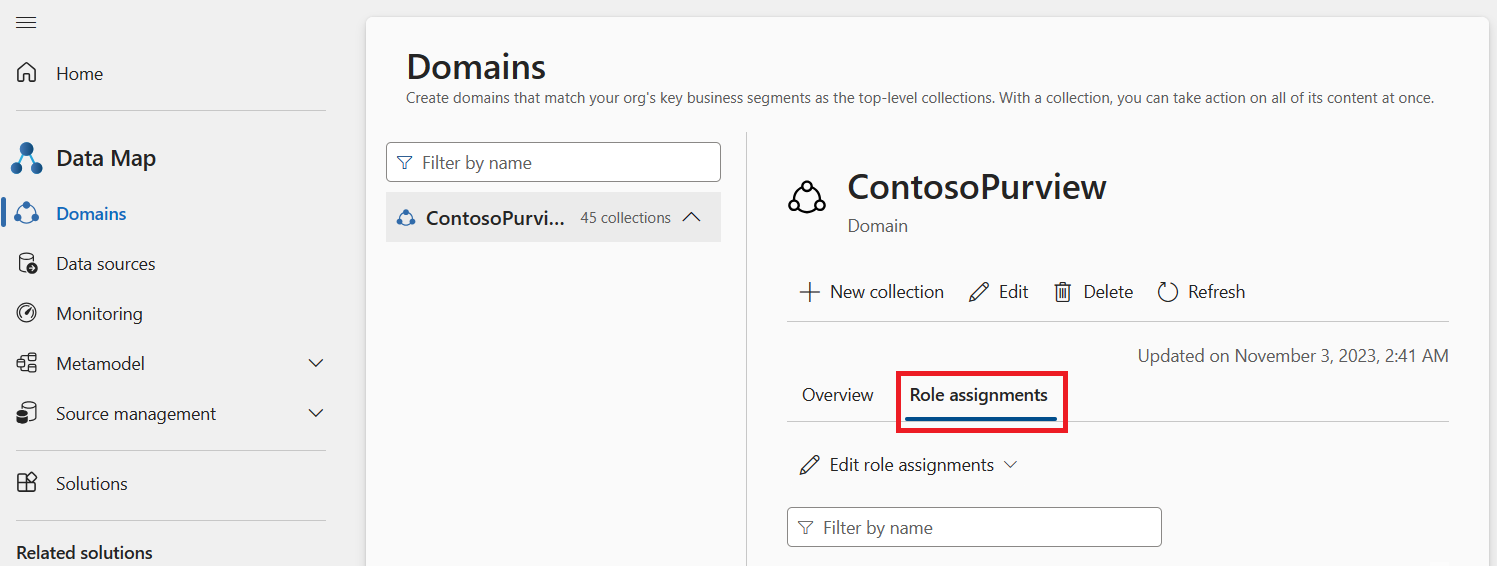
Task: Click the Solutions grid icon
Action: point(27,483)
